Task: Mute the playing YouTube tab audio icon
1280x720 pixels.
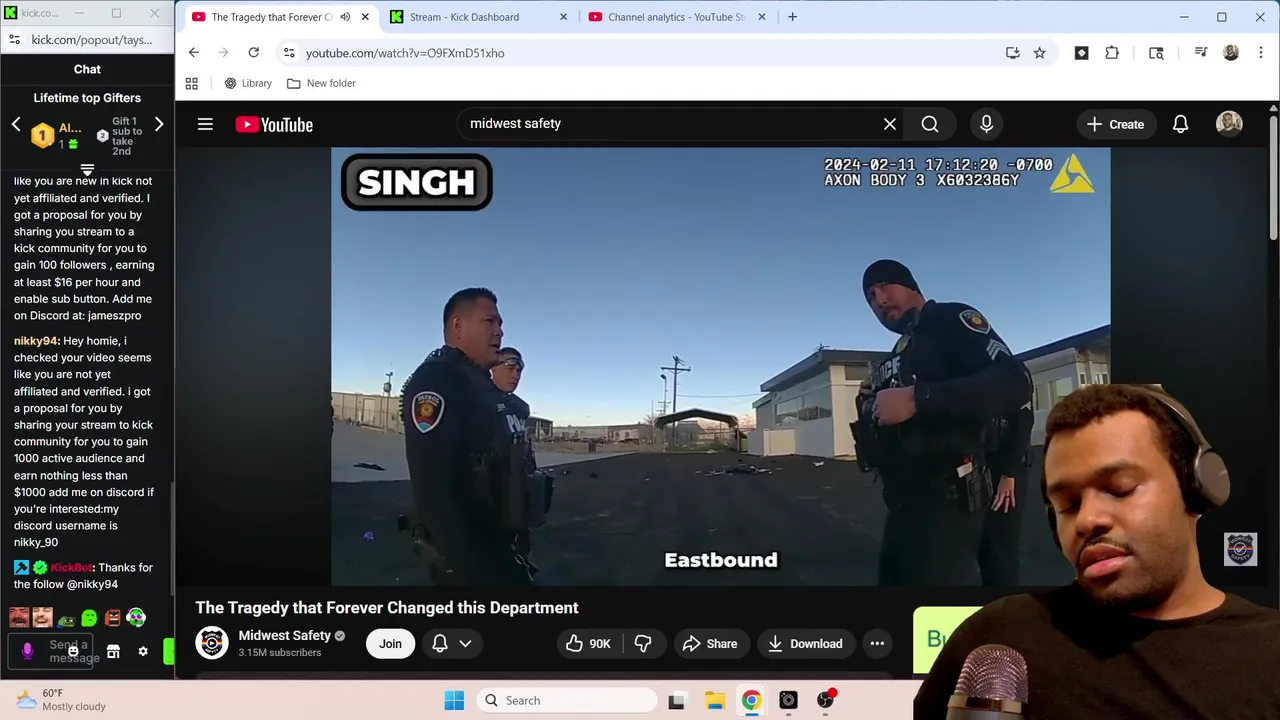Action: click(x=345, y=17)
